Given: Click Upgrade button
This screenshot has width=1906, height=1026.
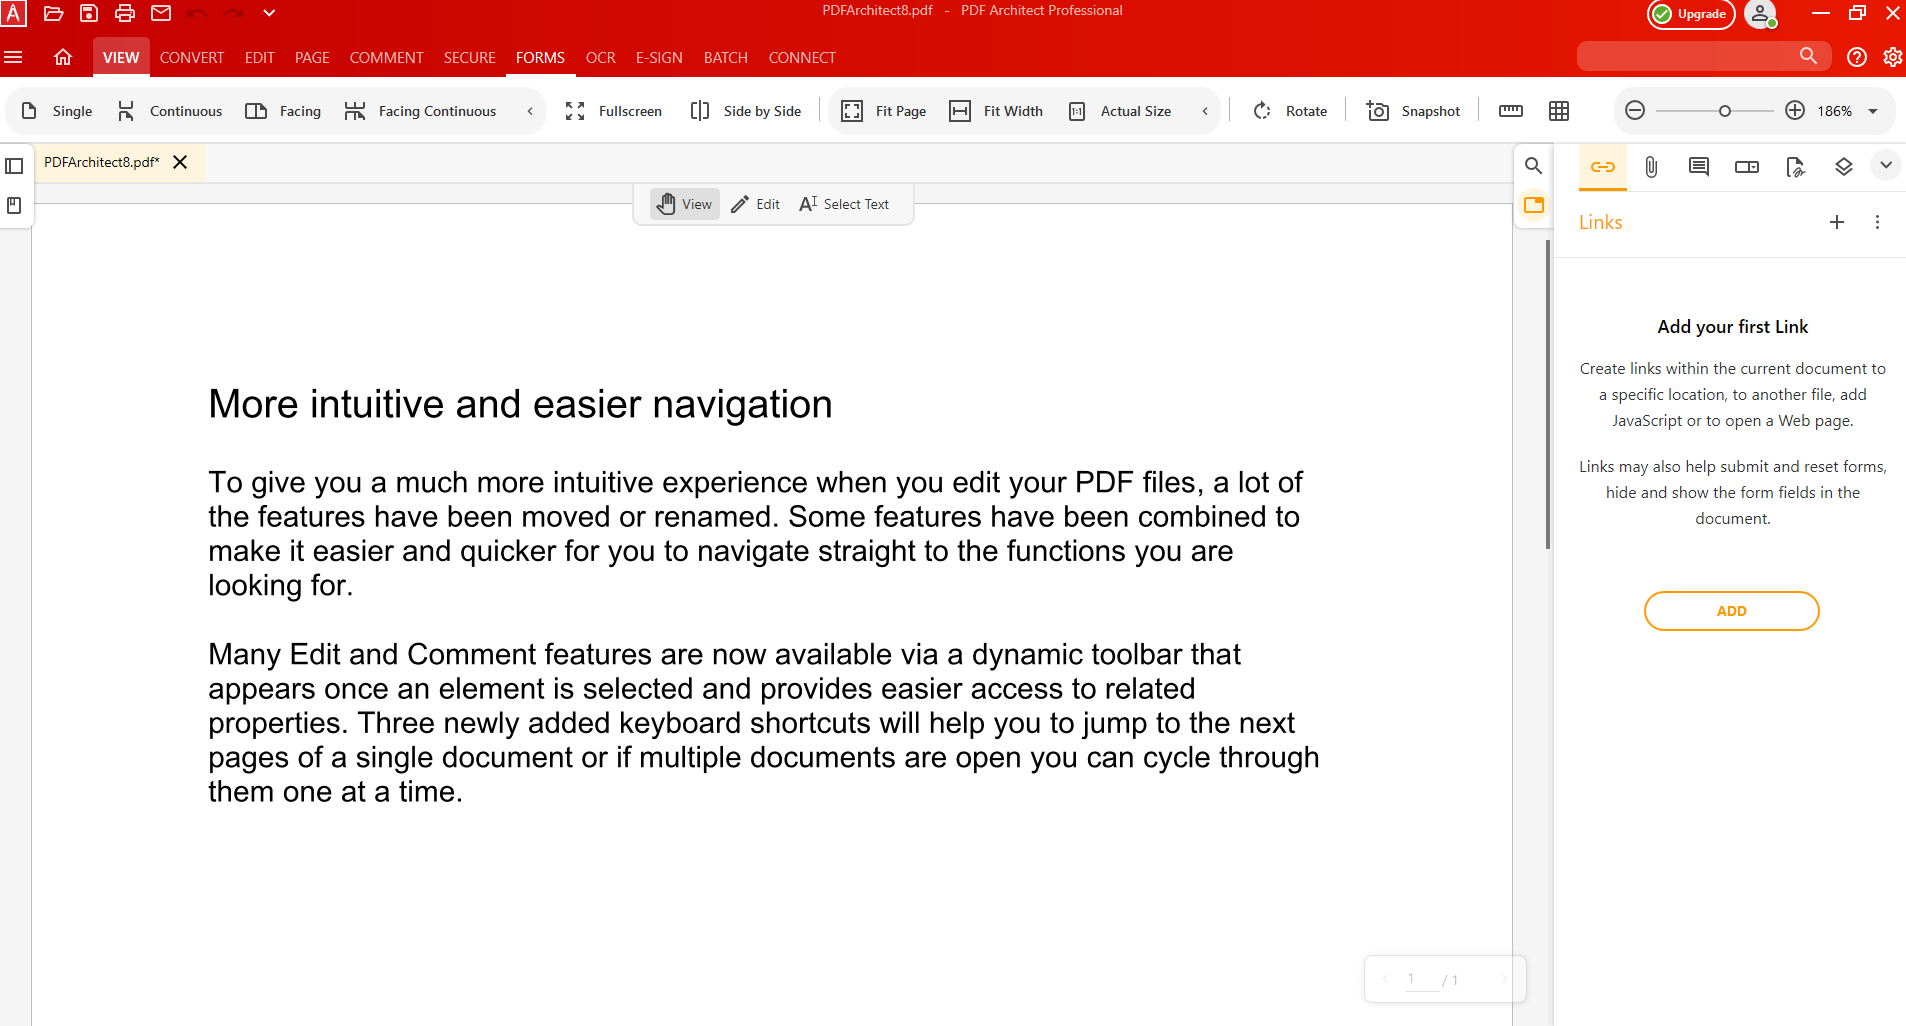Looking at the screenshot, I should [1691, 14].
